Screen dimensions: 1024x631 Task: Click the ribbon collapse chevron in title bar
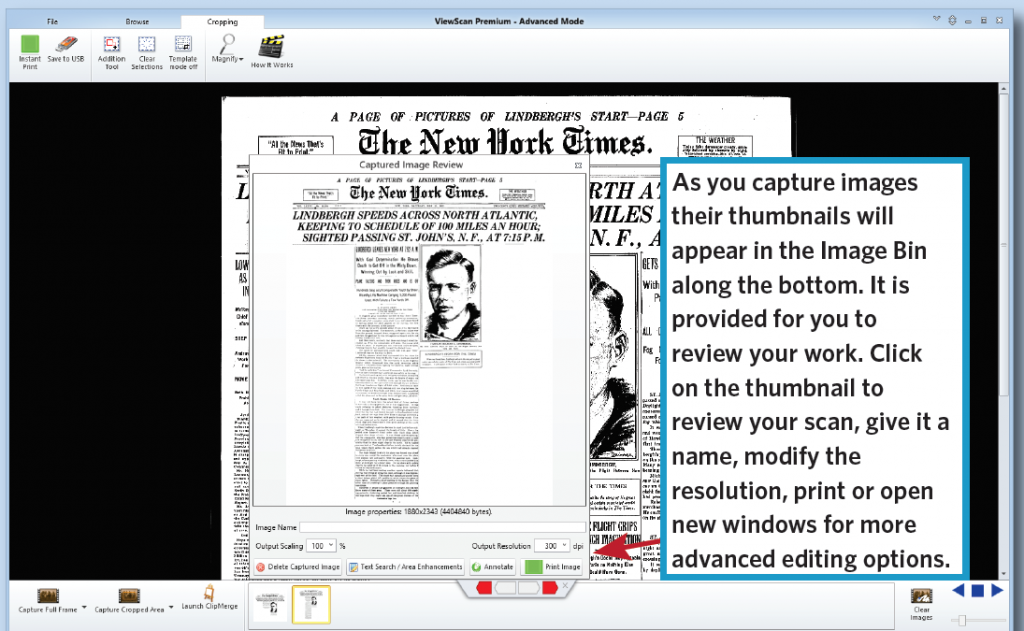pyautogui.click(x=936, y=20)
